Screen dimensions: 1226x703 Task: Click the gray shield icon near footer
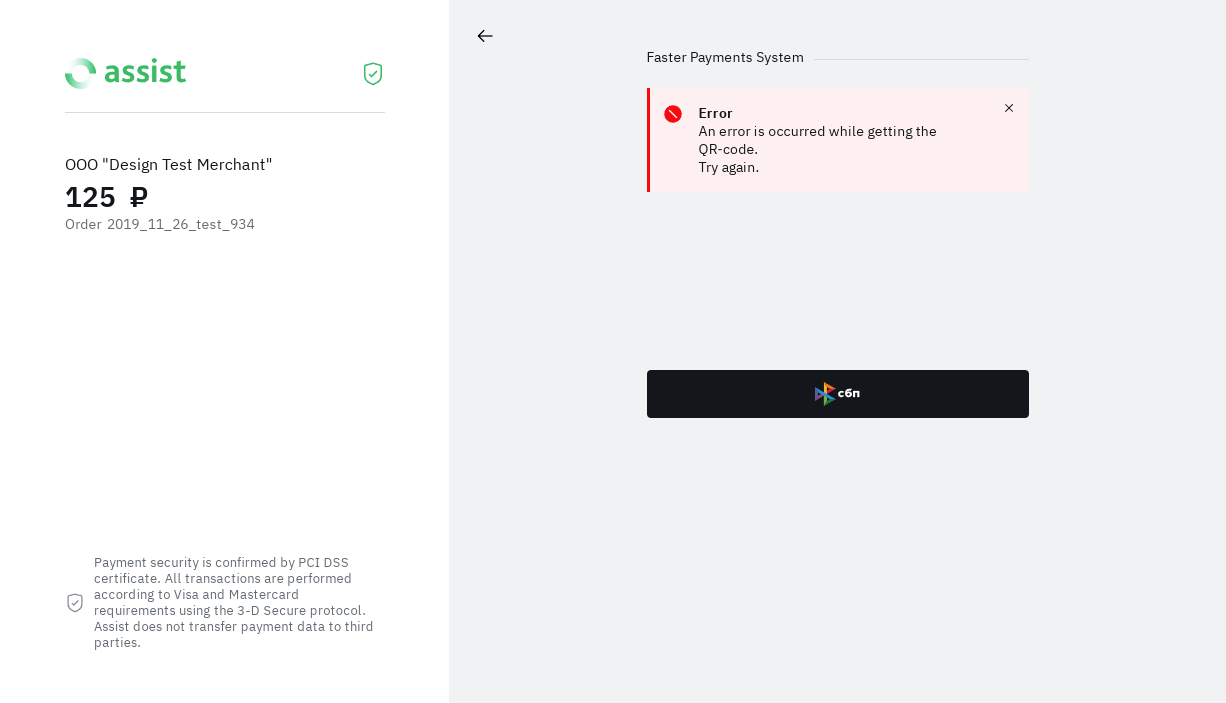[75, 603]
